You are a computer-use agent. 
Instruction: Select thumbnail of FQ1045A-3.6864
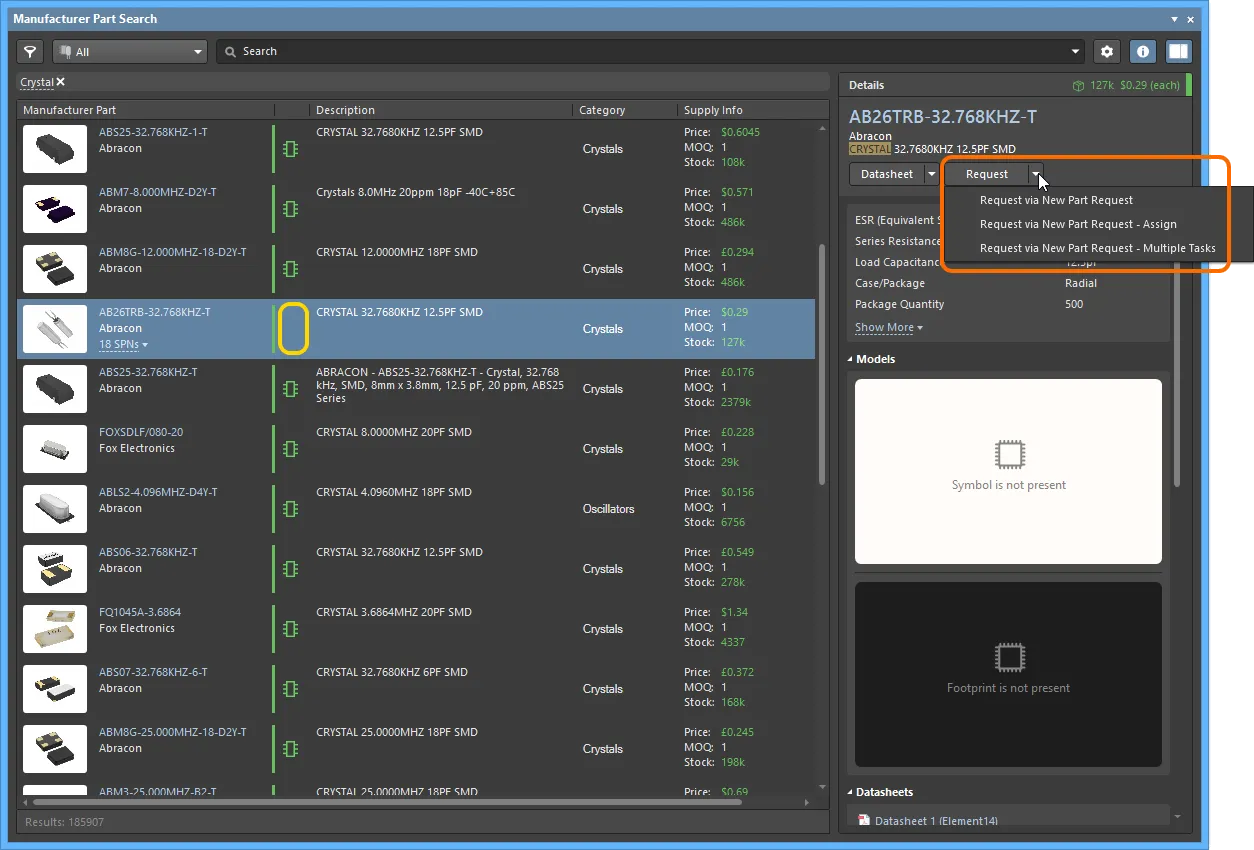(55, 629)
